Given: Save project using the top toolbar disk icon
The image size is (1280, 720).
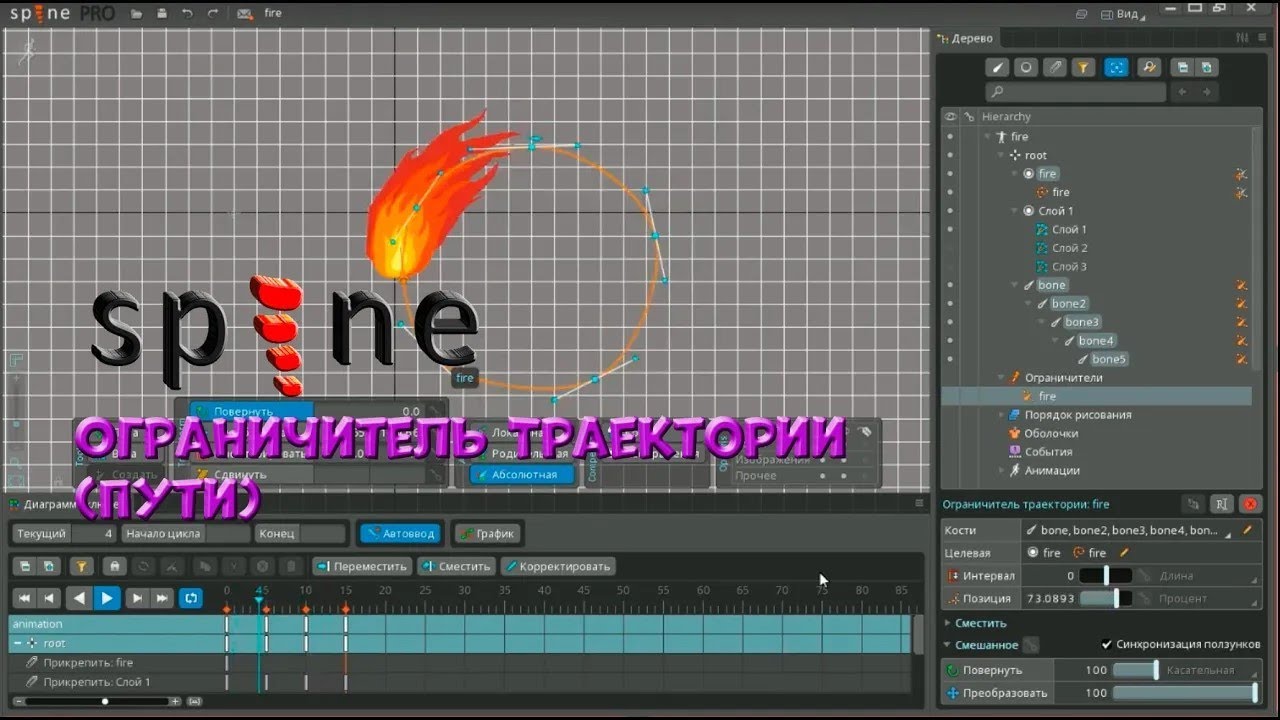Looking at the screenshot, I should 160,14.
